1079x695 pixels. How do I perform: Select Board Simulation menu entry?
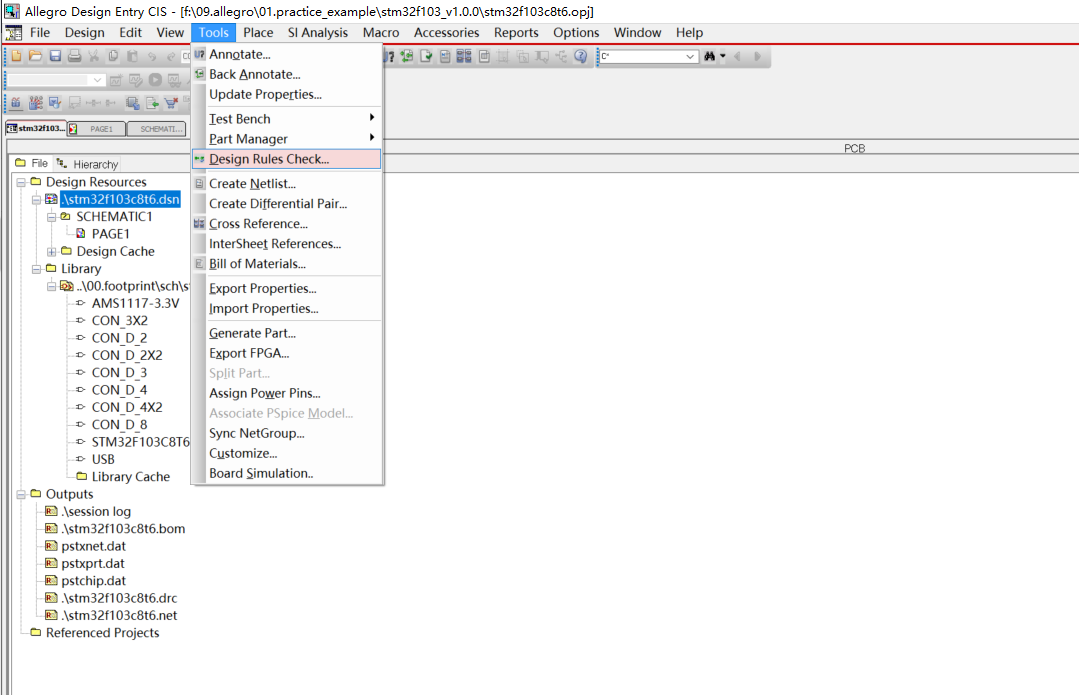click(x=286, y=473)
